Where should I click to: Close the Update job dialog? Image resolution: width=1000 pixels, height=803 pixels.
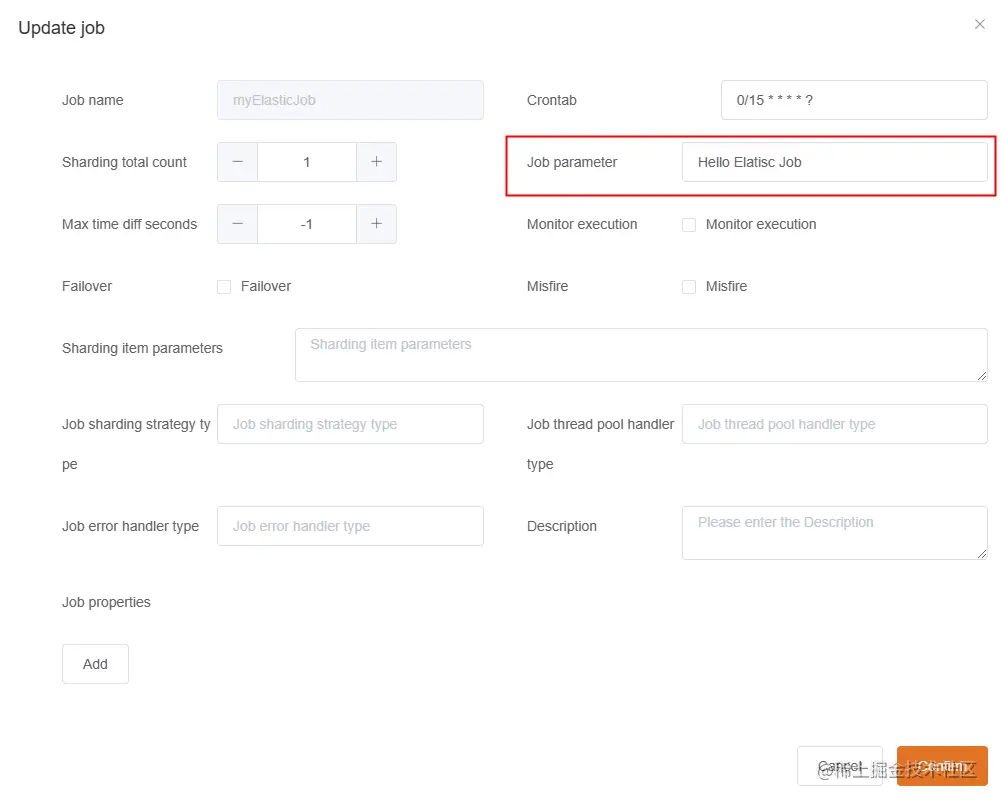point(980,24)
